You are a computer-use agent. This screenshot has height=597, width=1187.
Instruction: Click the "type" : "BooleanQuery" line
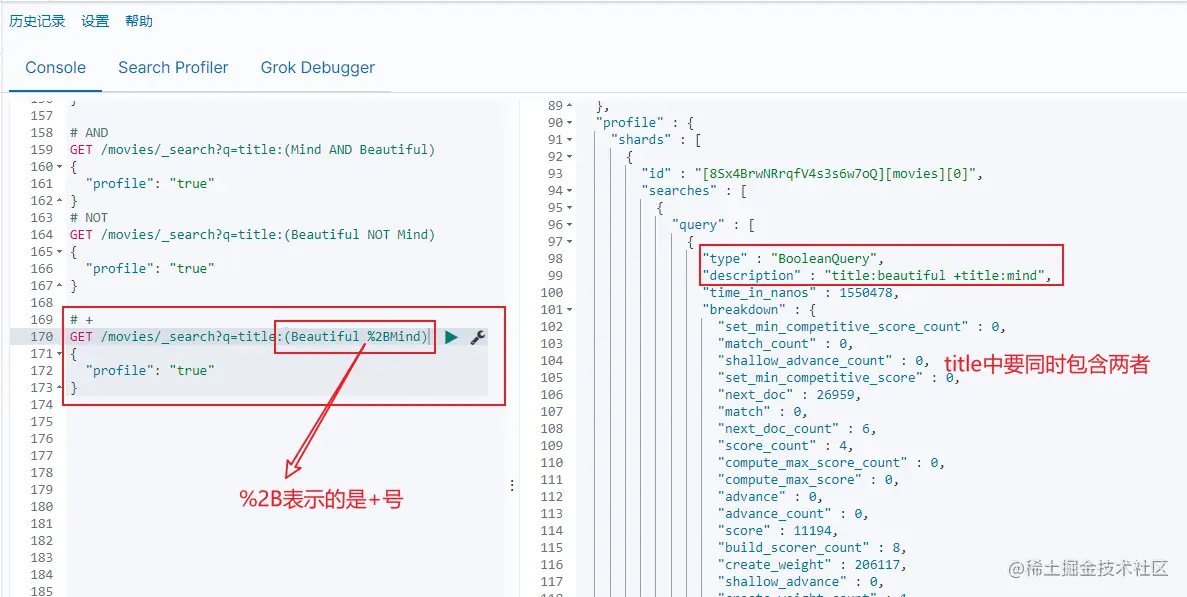click(x=793, y=259)
